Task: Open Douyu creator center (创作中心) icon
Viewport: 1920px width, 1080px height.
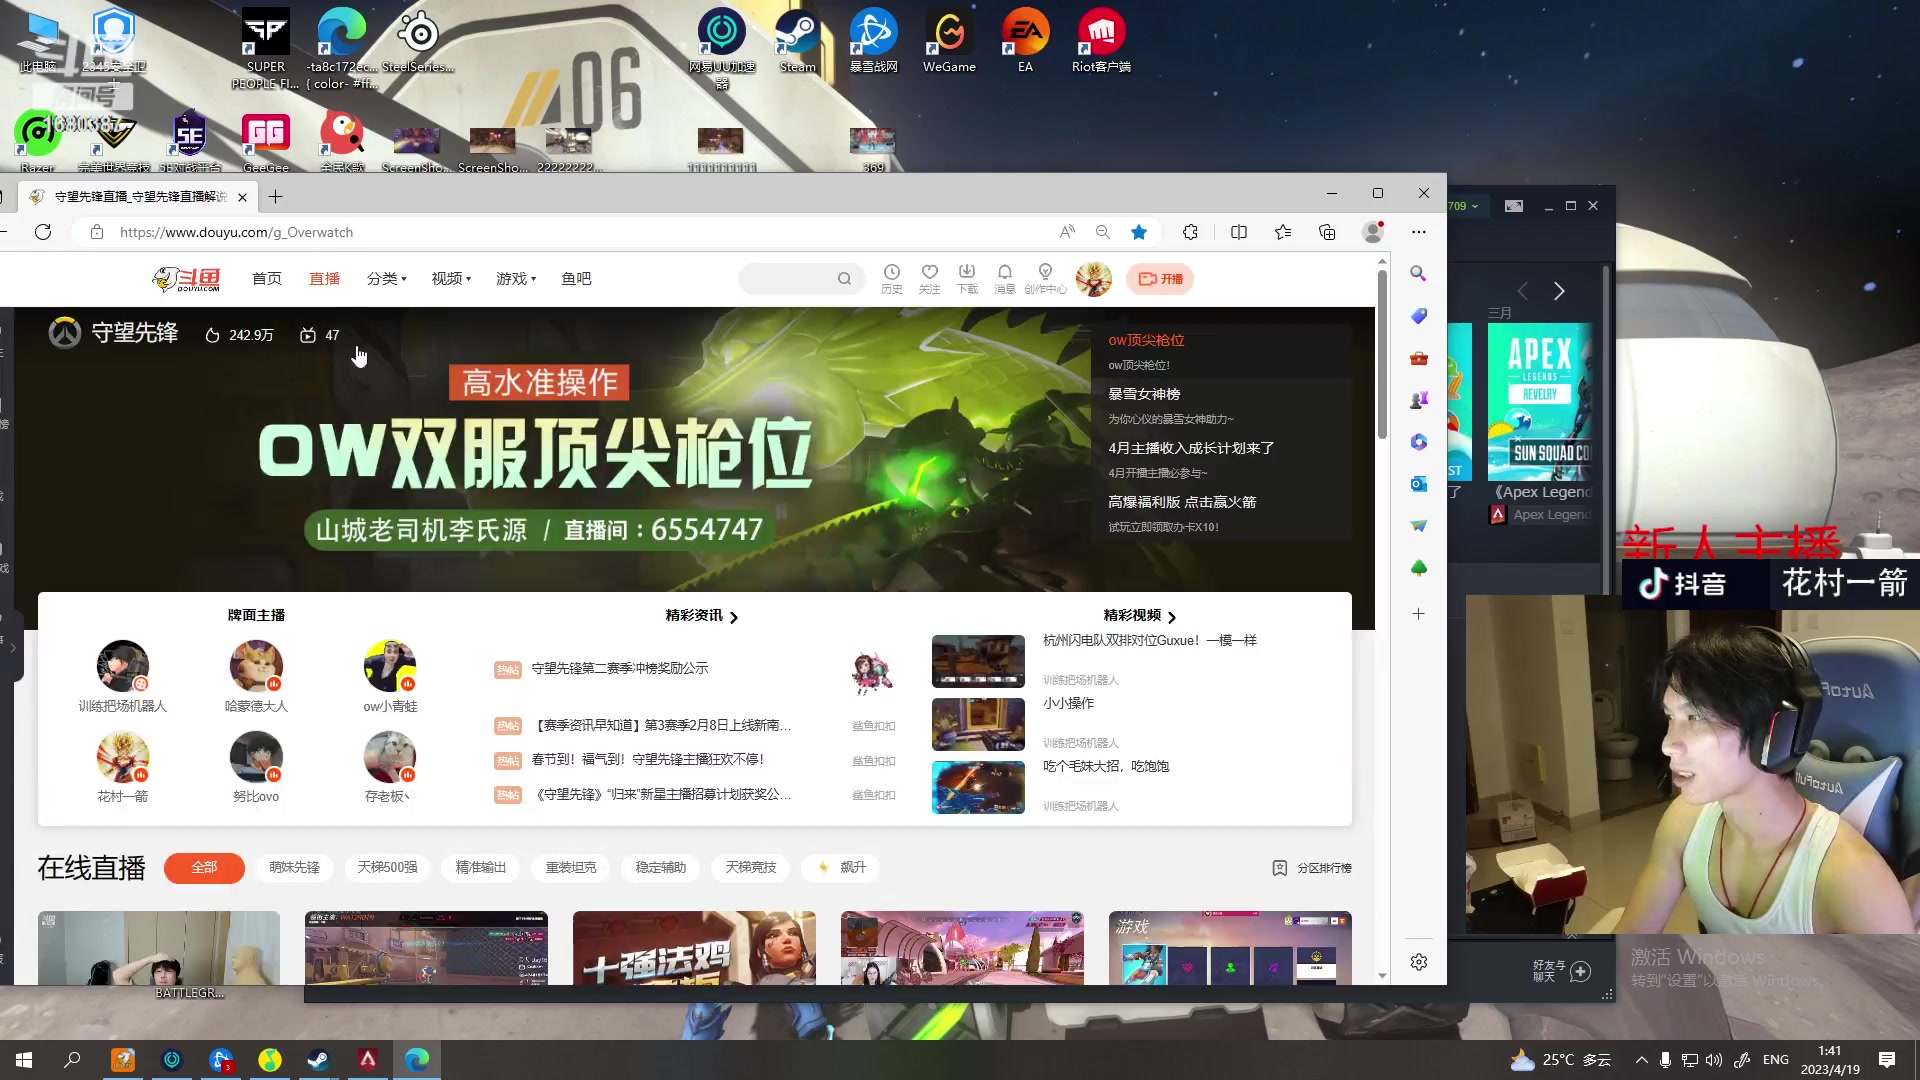Action: click(1045, 278)
